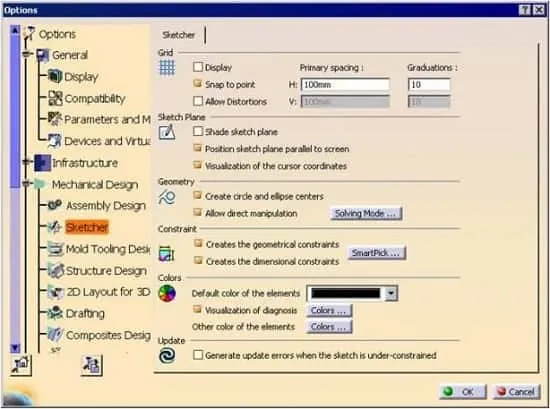Screen dimensions: 550x409
Task: Enable Shade sketch plane
Action: pos(198,132)
